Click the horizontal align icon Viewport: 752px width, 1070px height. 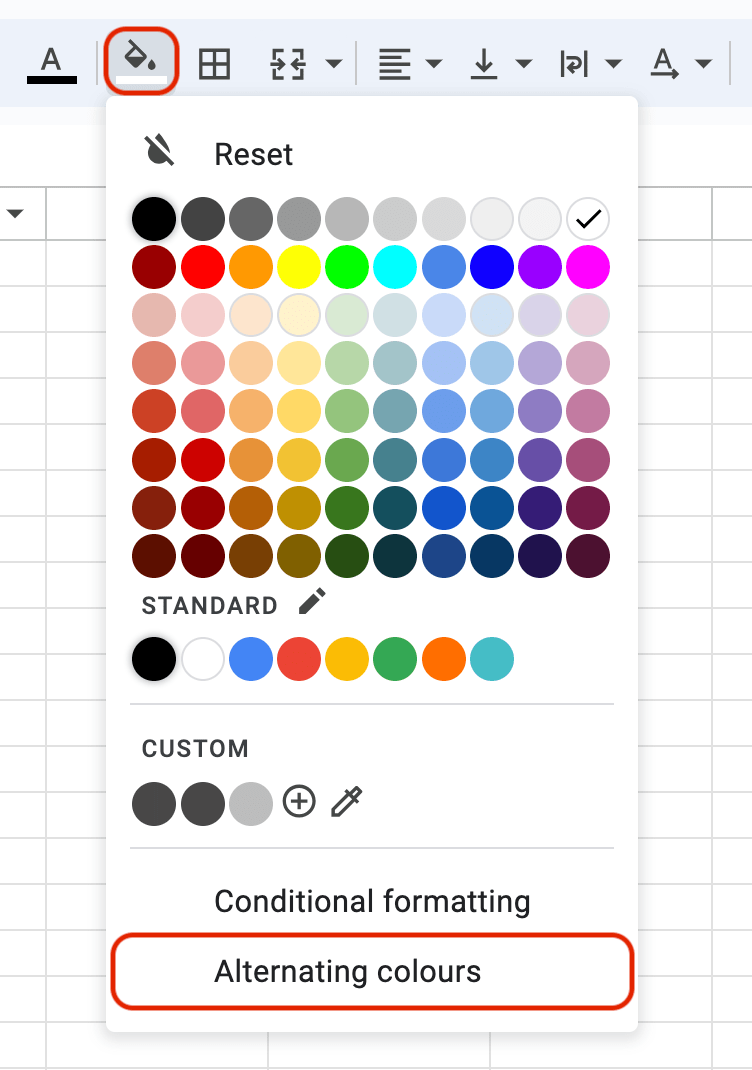click(x=394, y=62)
